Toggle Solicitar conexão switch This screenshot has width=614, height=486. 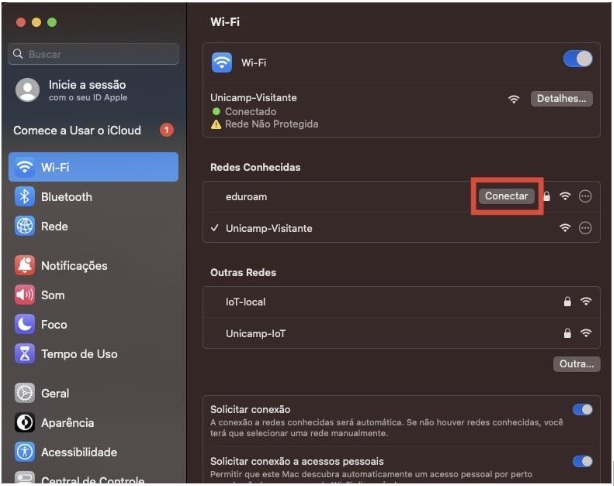point(582,410)
